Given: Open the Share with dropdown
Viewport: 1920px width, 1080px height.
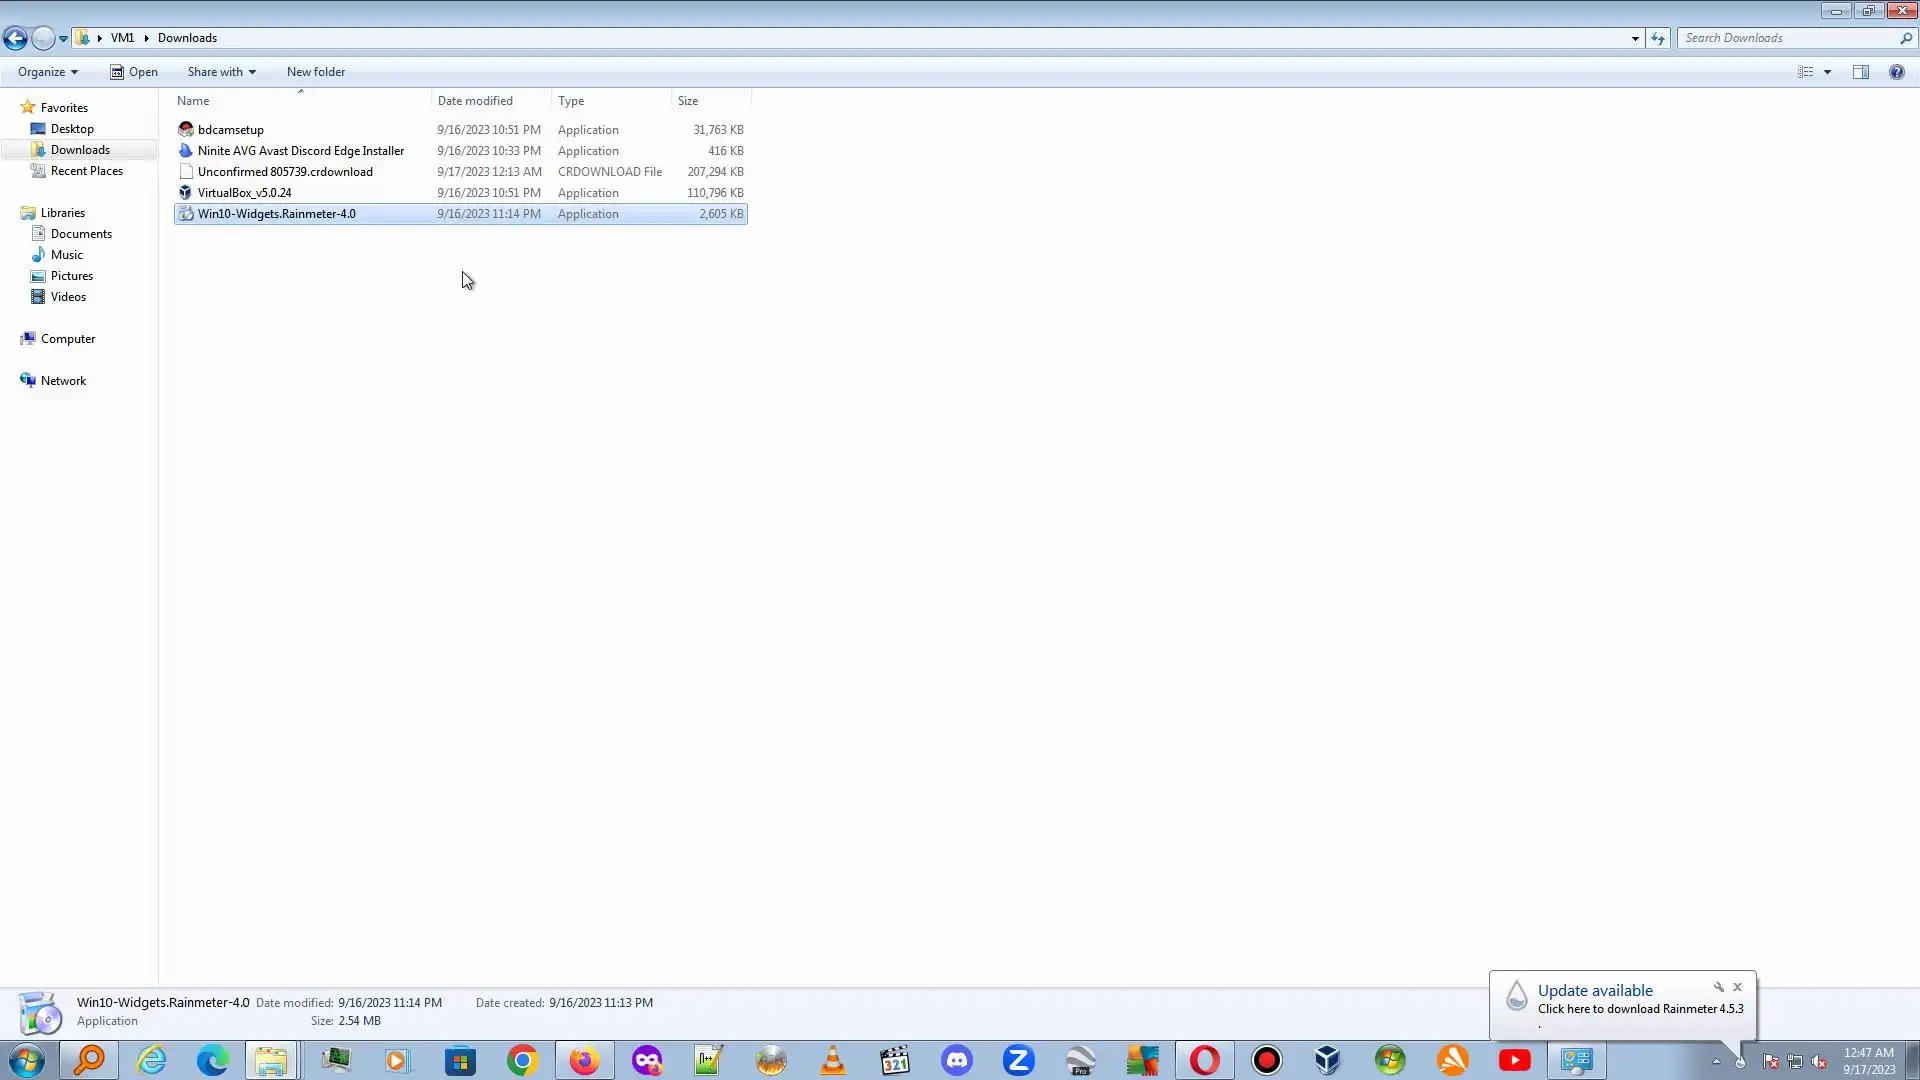Looking at the screenshot, I should pos(221,72).
